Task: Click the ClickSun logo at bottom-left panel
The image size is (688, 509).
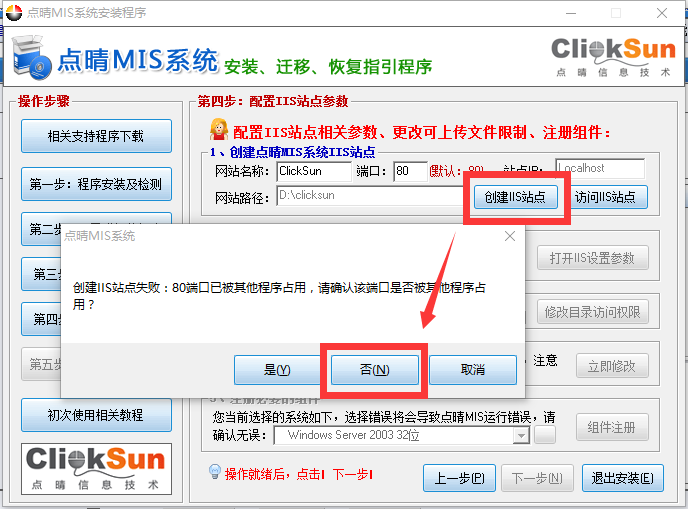Action: pyautogui.click(x=95, y=467)
